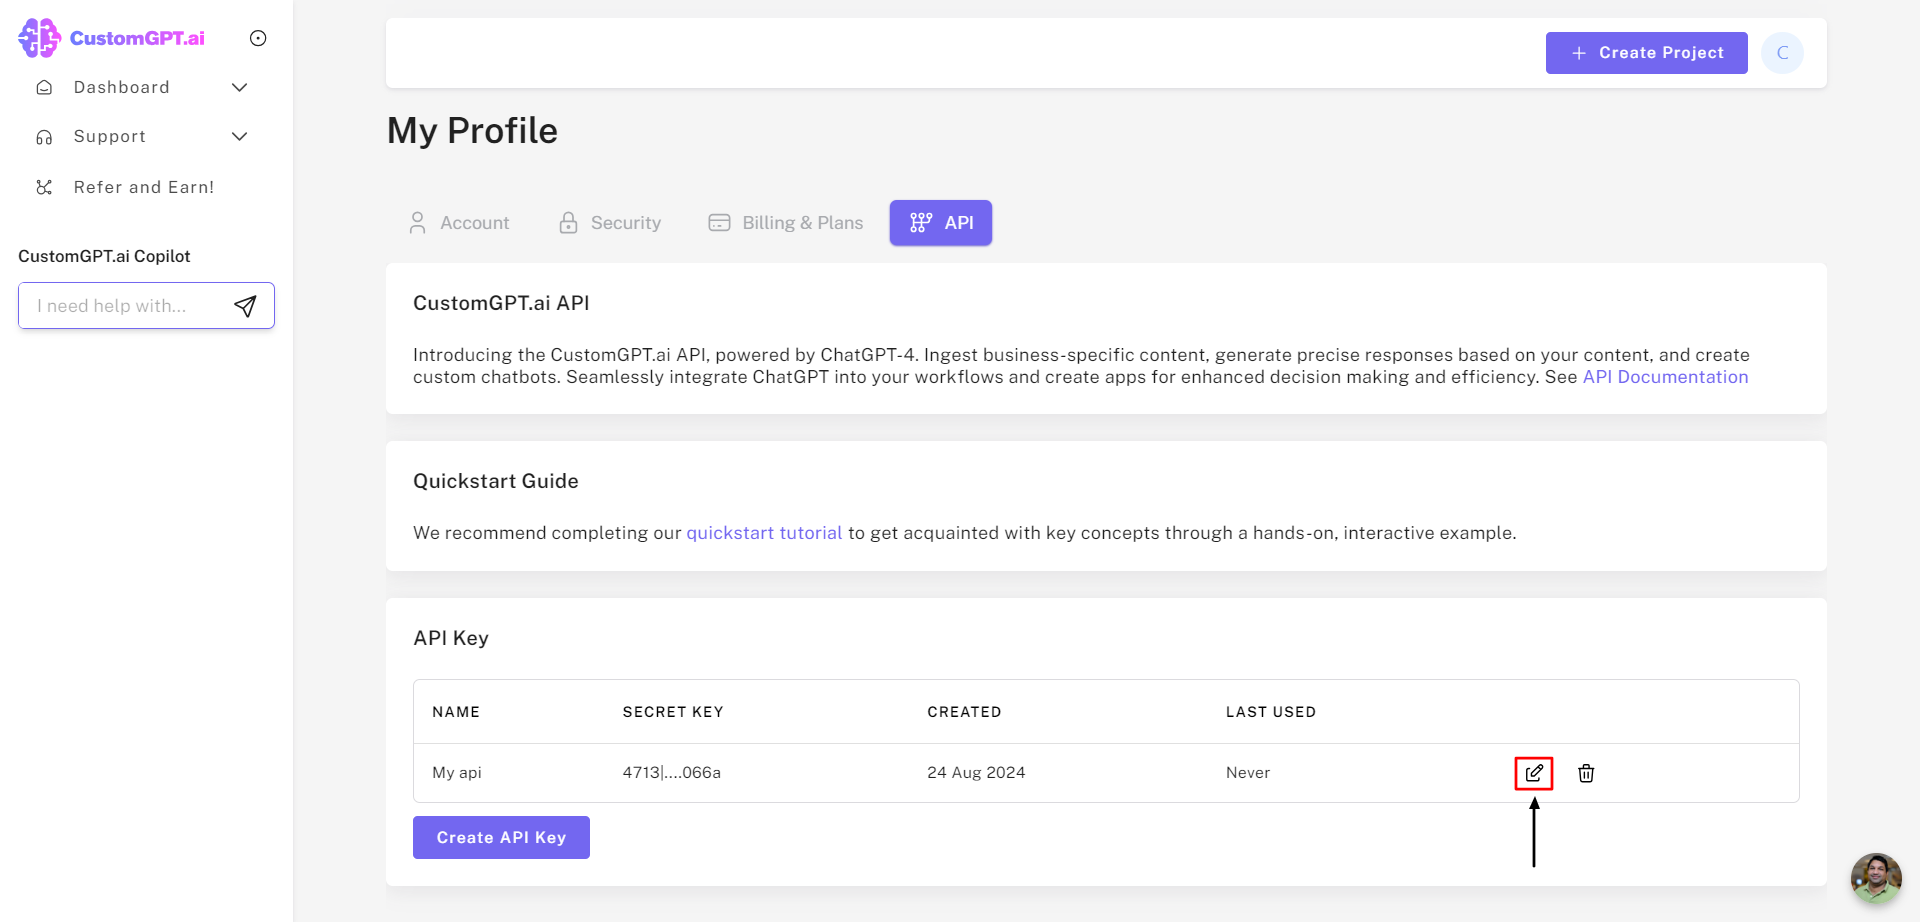Expand the Dashboard chevron
1920x922 pixels.
click(x=240, y=87)
